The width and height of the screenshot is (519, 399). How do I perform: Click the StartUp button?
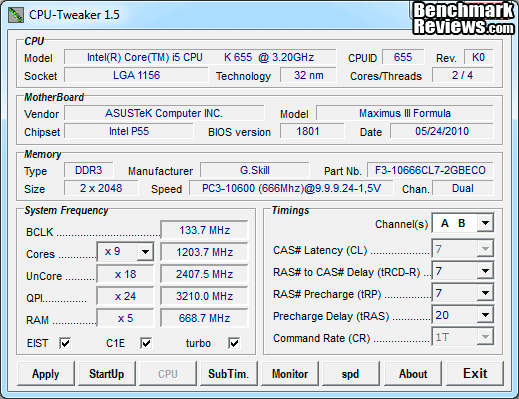click(107, 374)
